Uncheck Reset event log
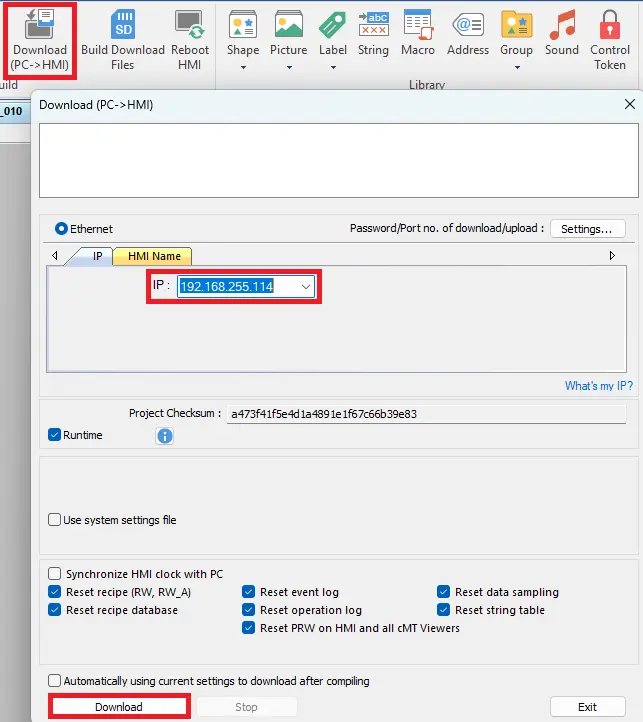 tap(248, 592)
